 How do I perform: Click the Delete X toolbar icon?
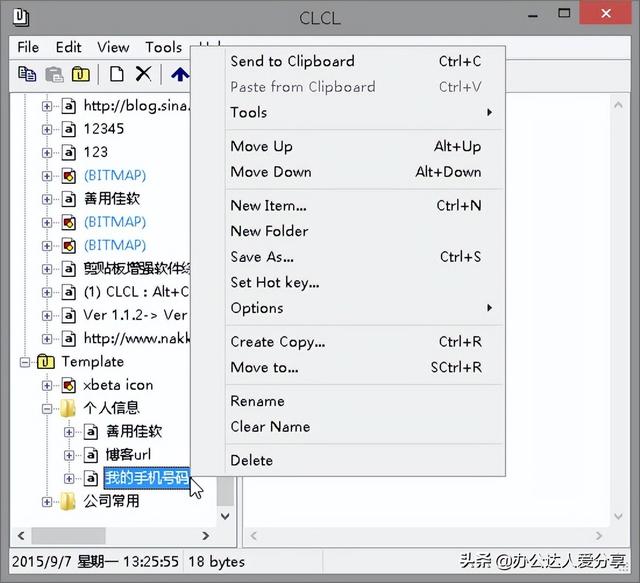tap(143, 74)
